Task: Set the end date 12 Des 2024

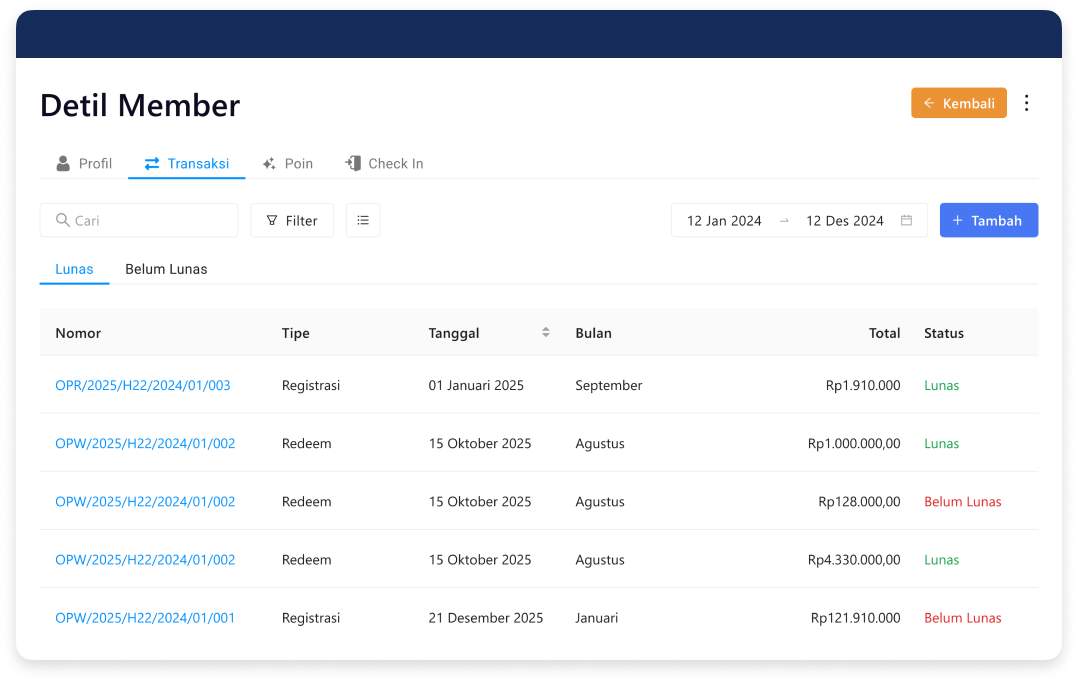Action: 844,221
